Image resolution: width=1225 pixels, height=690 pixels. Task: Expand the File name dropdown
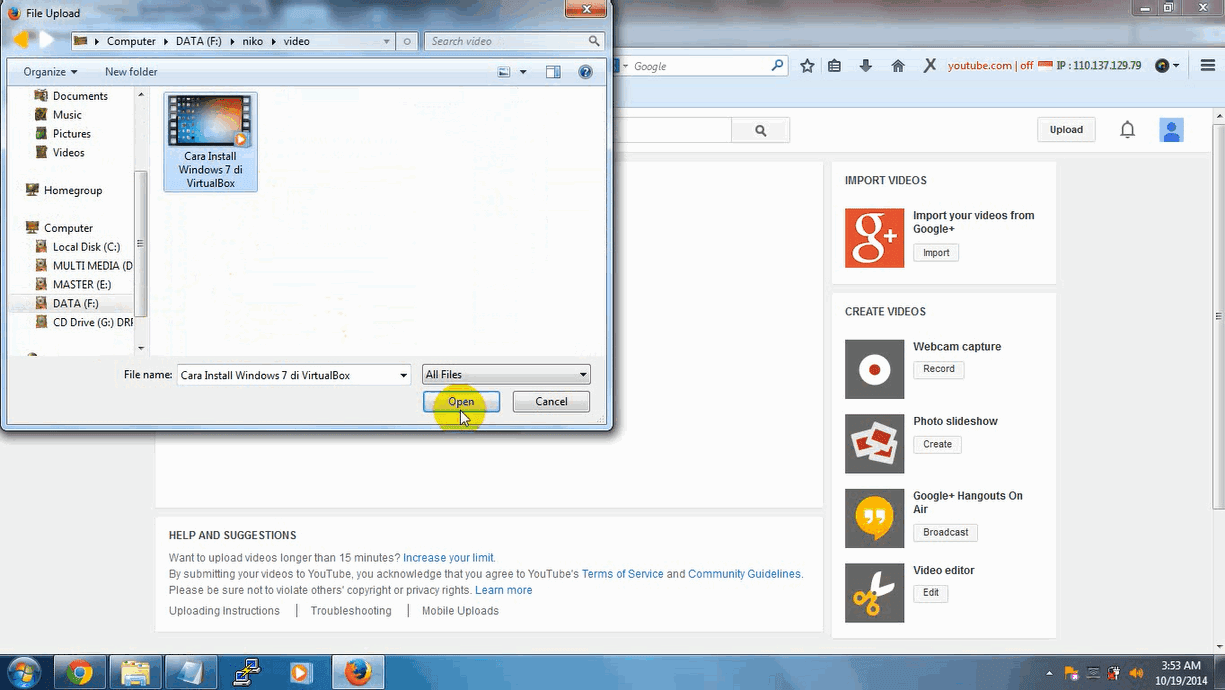(x=404, y=374)
